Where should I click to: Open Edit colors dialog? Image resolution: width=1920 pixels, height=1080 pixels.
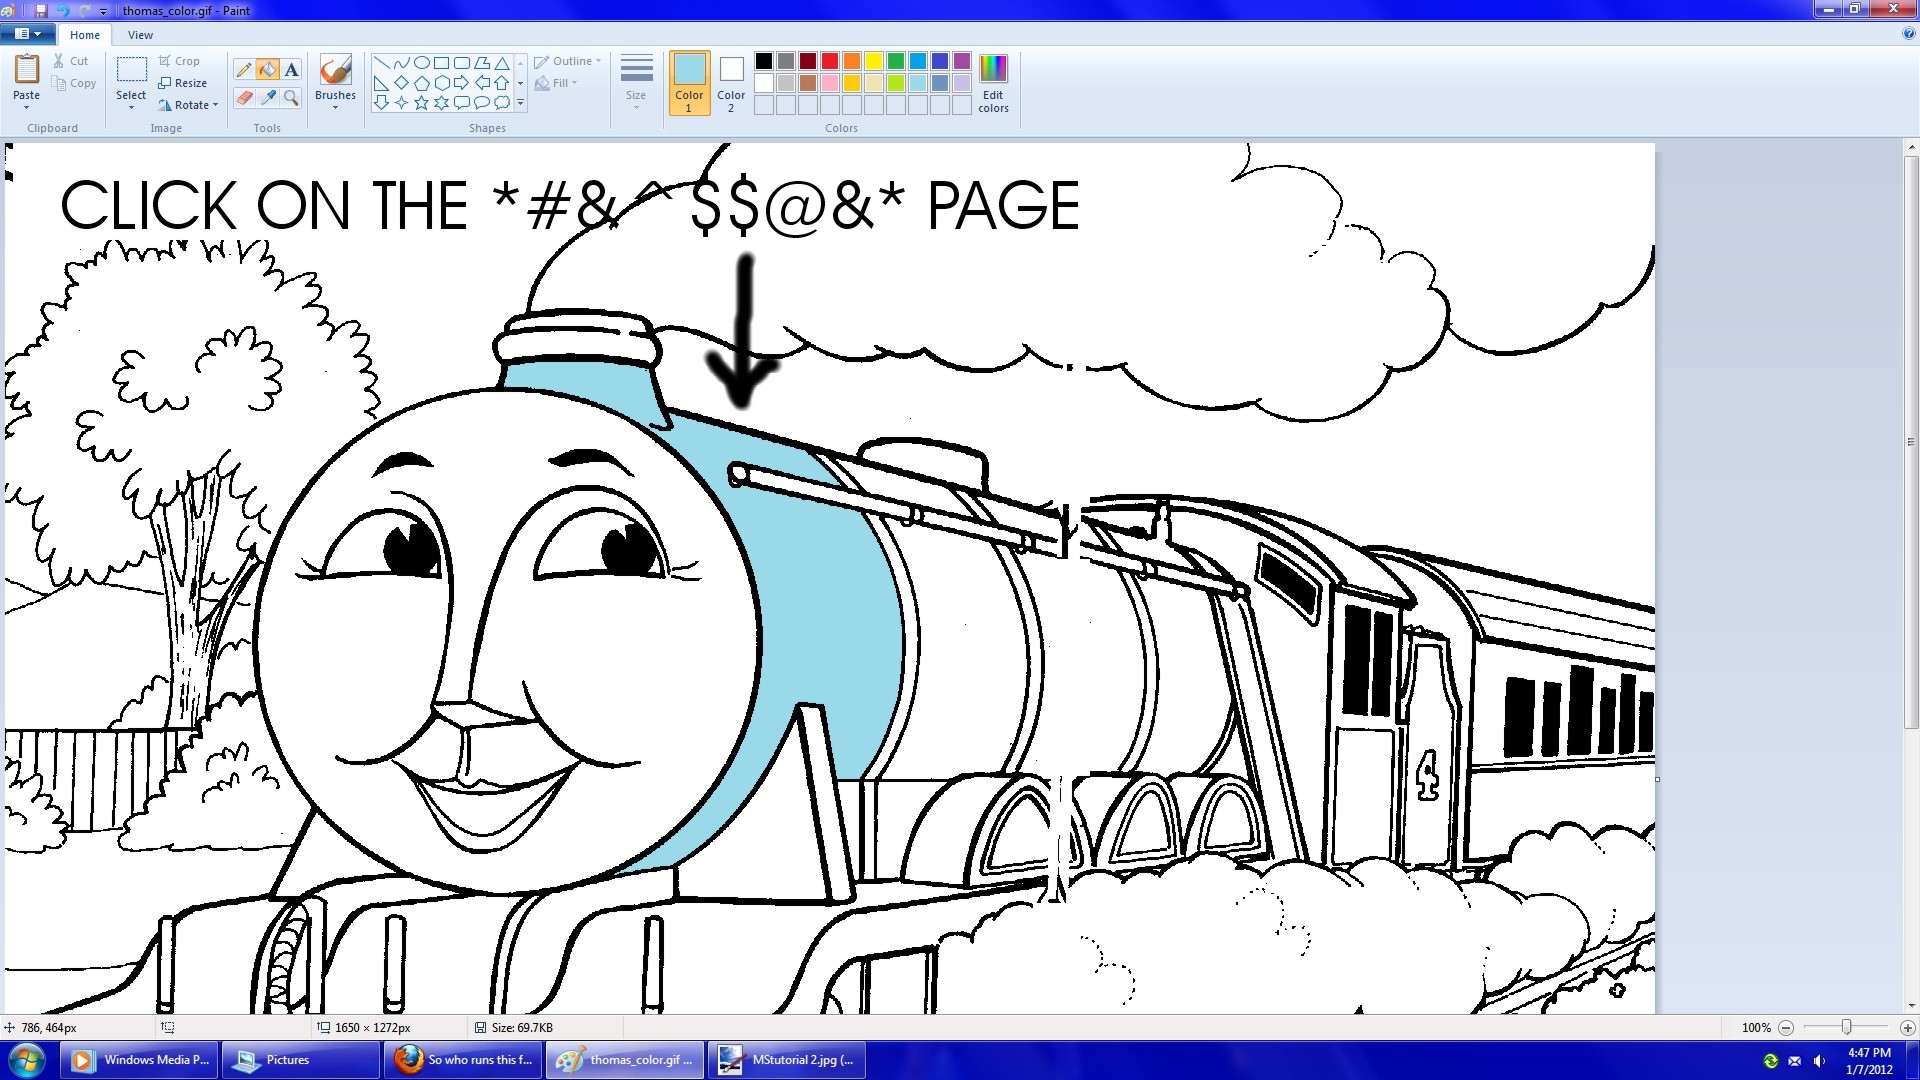tap(993, 83)
